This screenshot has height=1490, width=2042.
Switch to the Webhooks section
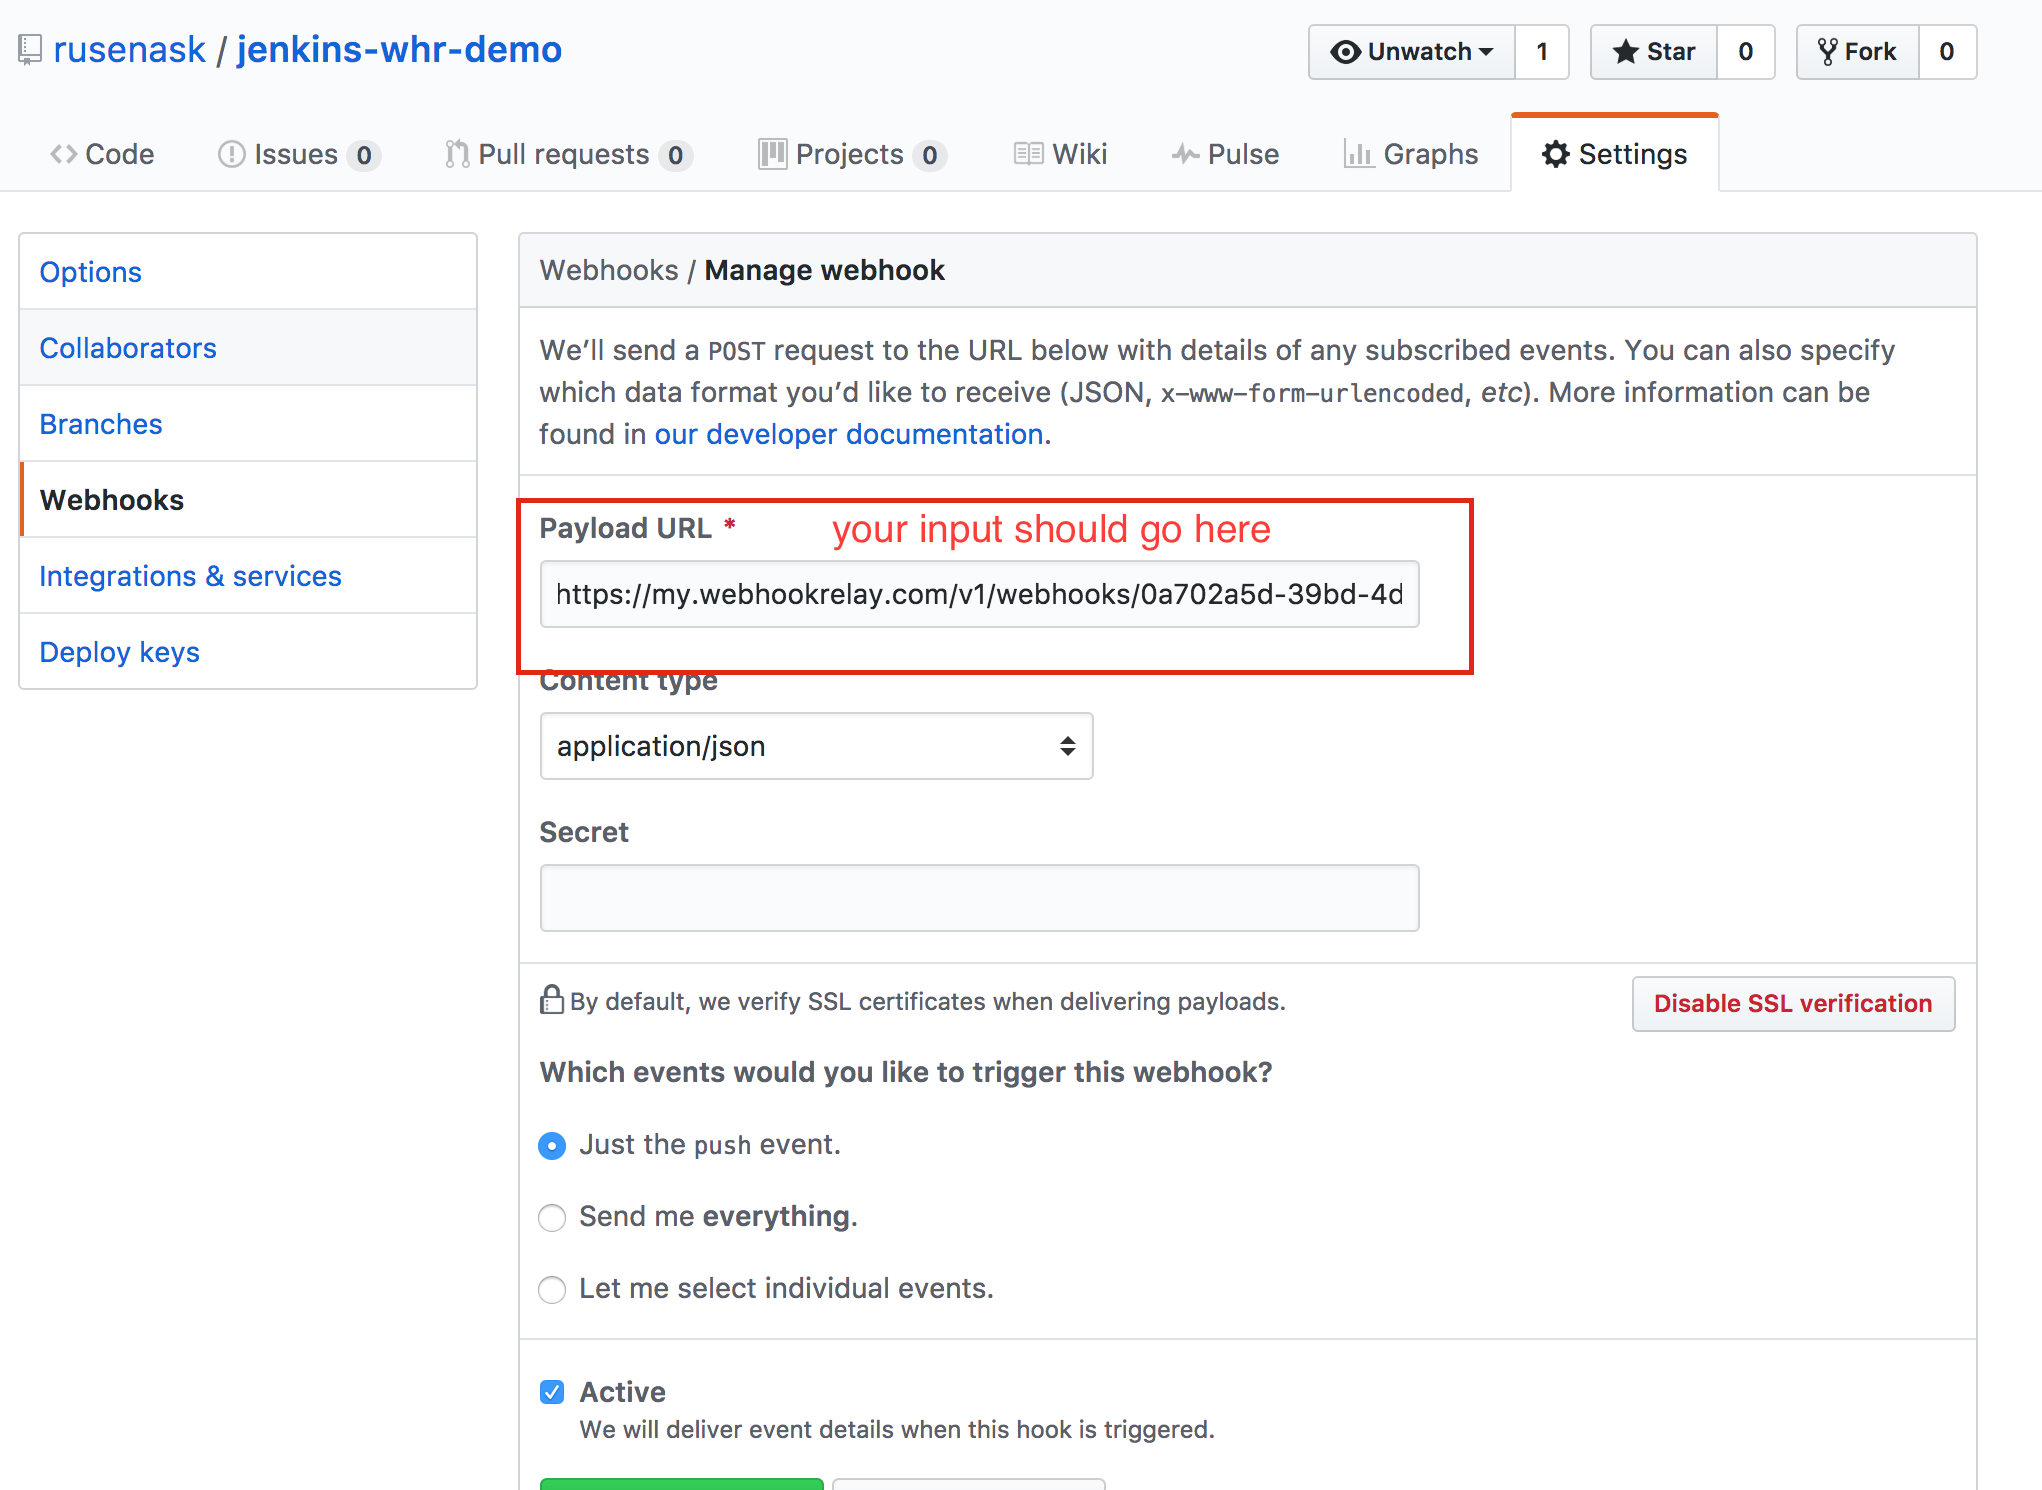click(112, 500)
